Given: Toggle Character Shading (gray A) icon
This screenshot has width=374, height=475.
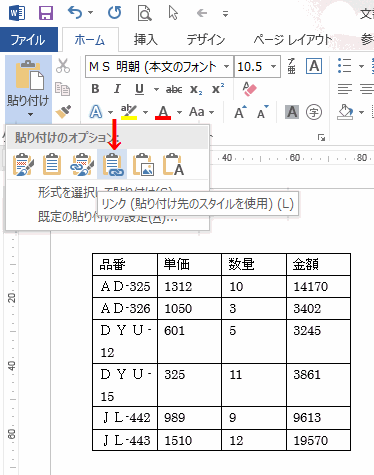Looking at the screenshot, I should click(292, 112).
